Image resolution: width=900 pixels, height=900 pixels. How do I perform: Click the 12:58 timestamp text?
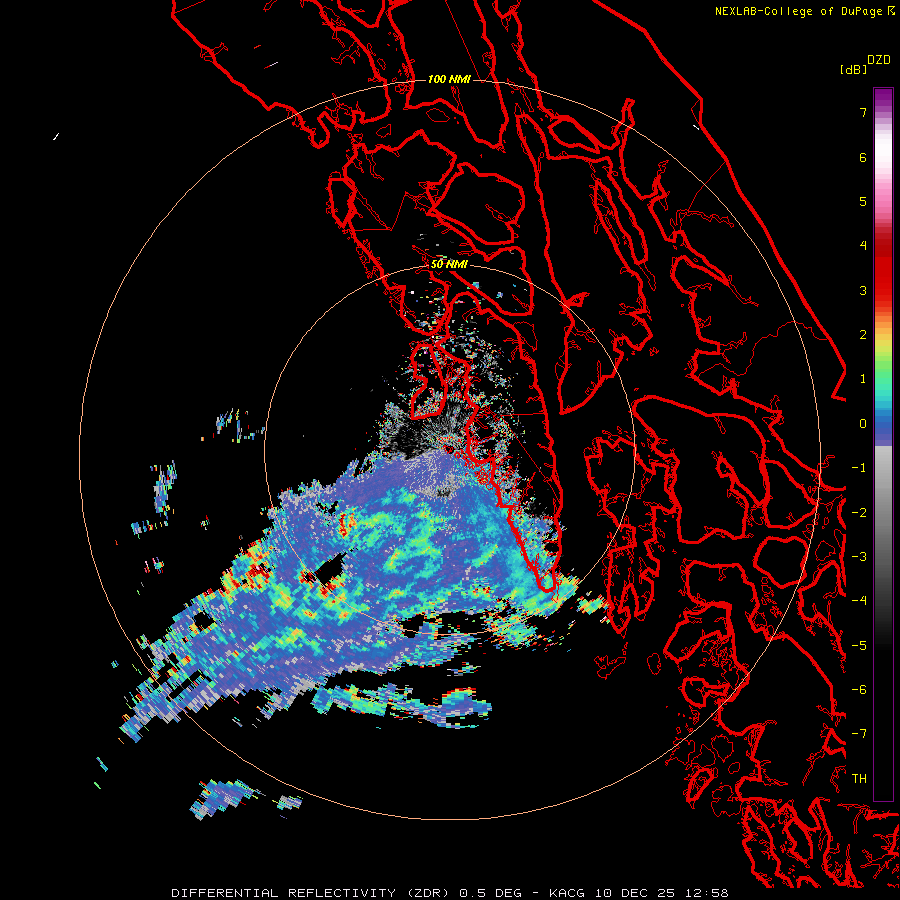point(708,893)
